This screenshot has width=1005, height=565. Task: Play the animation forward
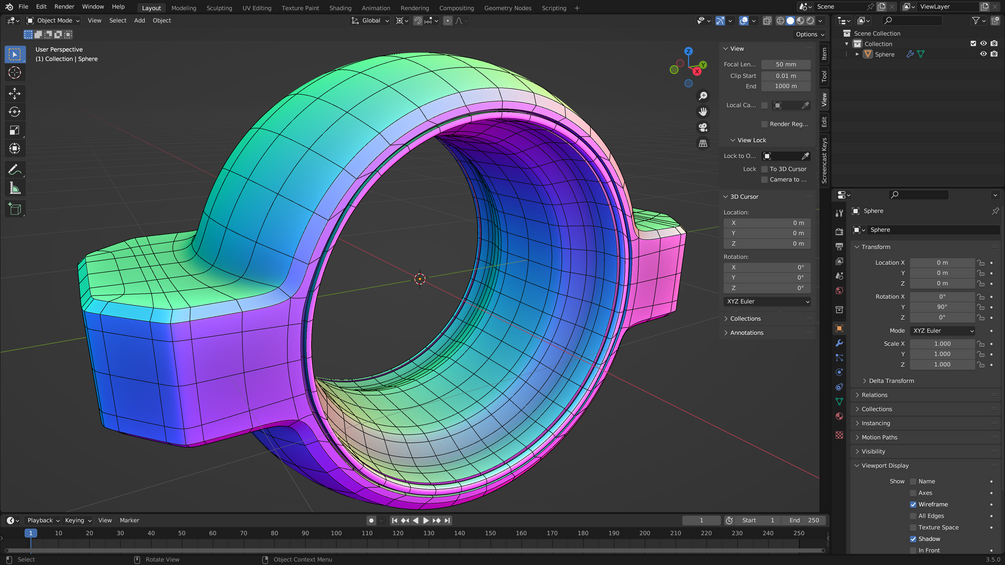click(426, 520)
